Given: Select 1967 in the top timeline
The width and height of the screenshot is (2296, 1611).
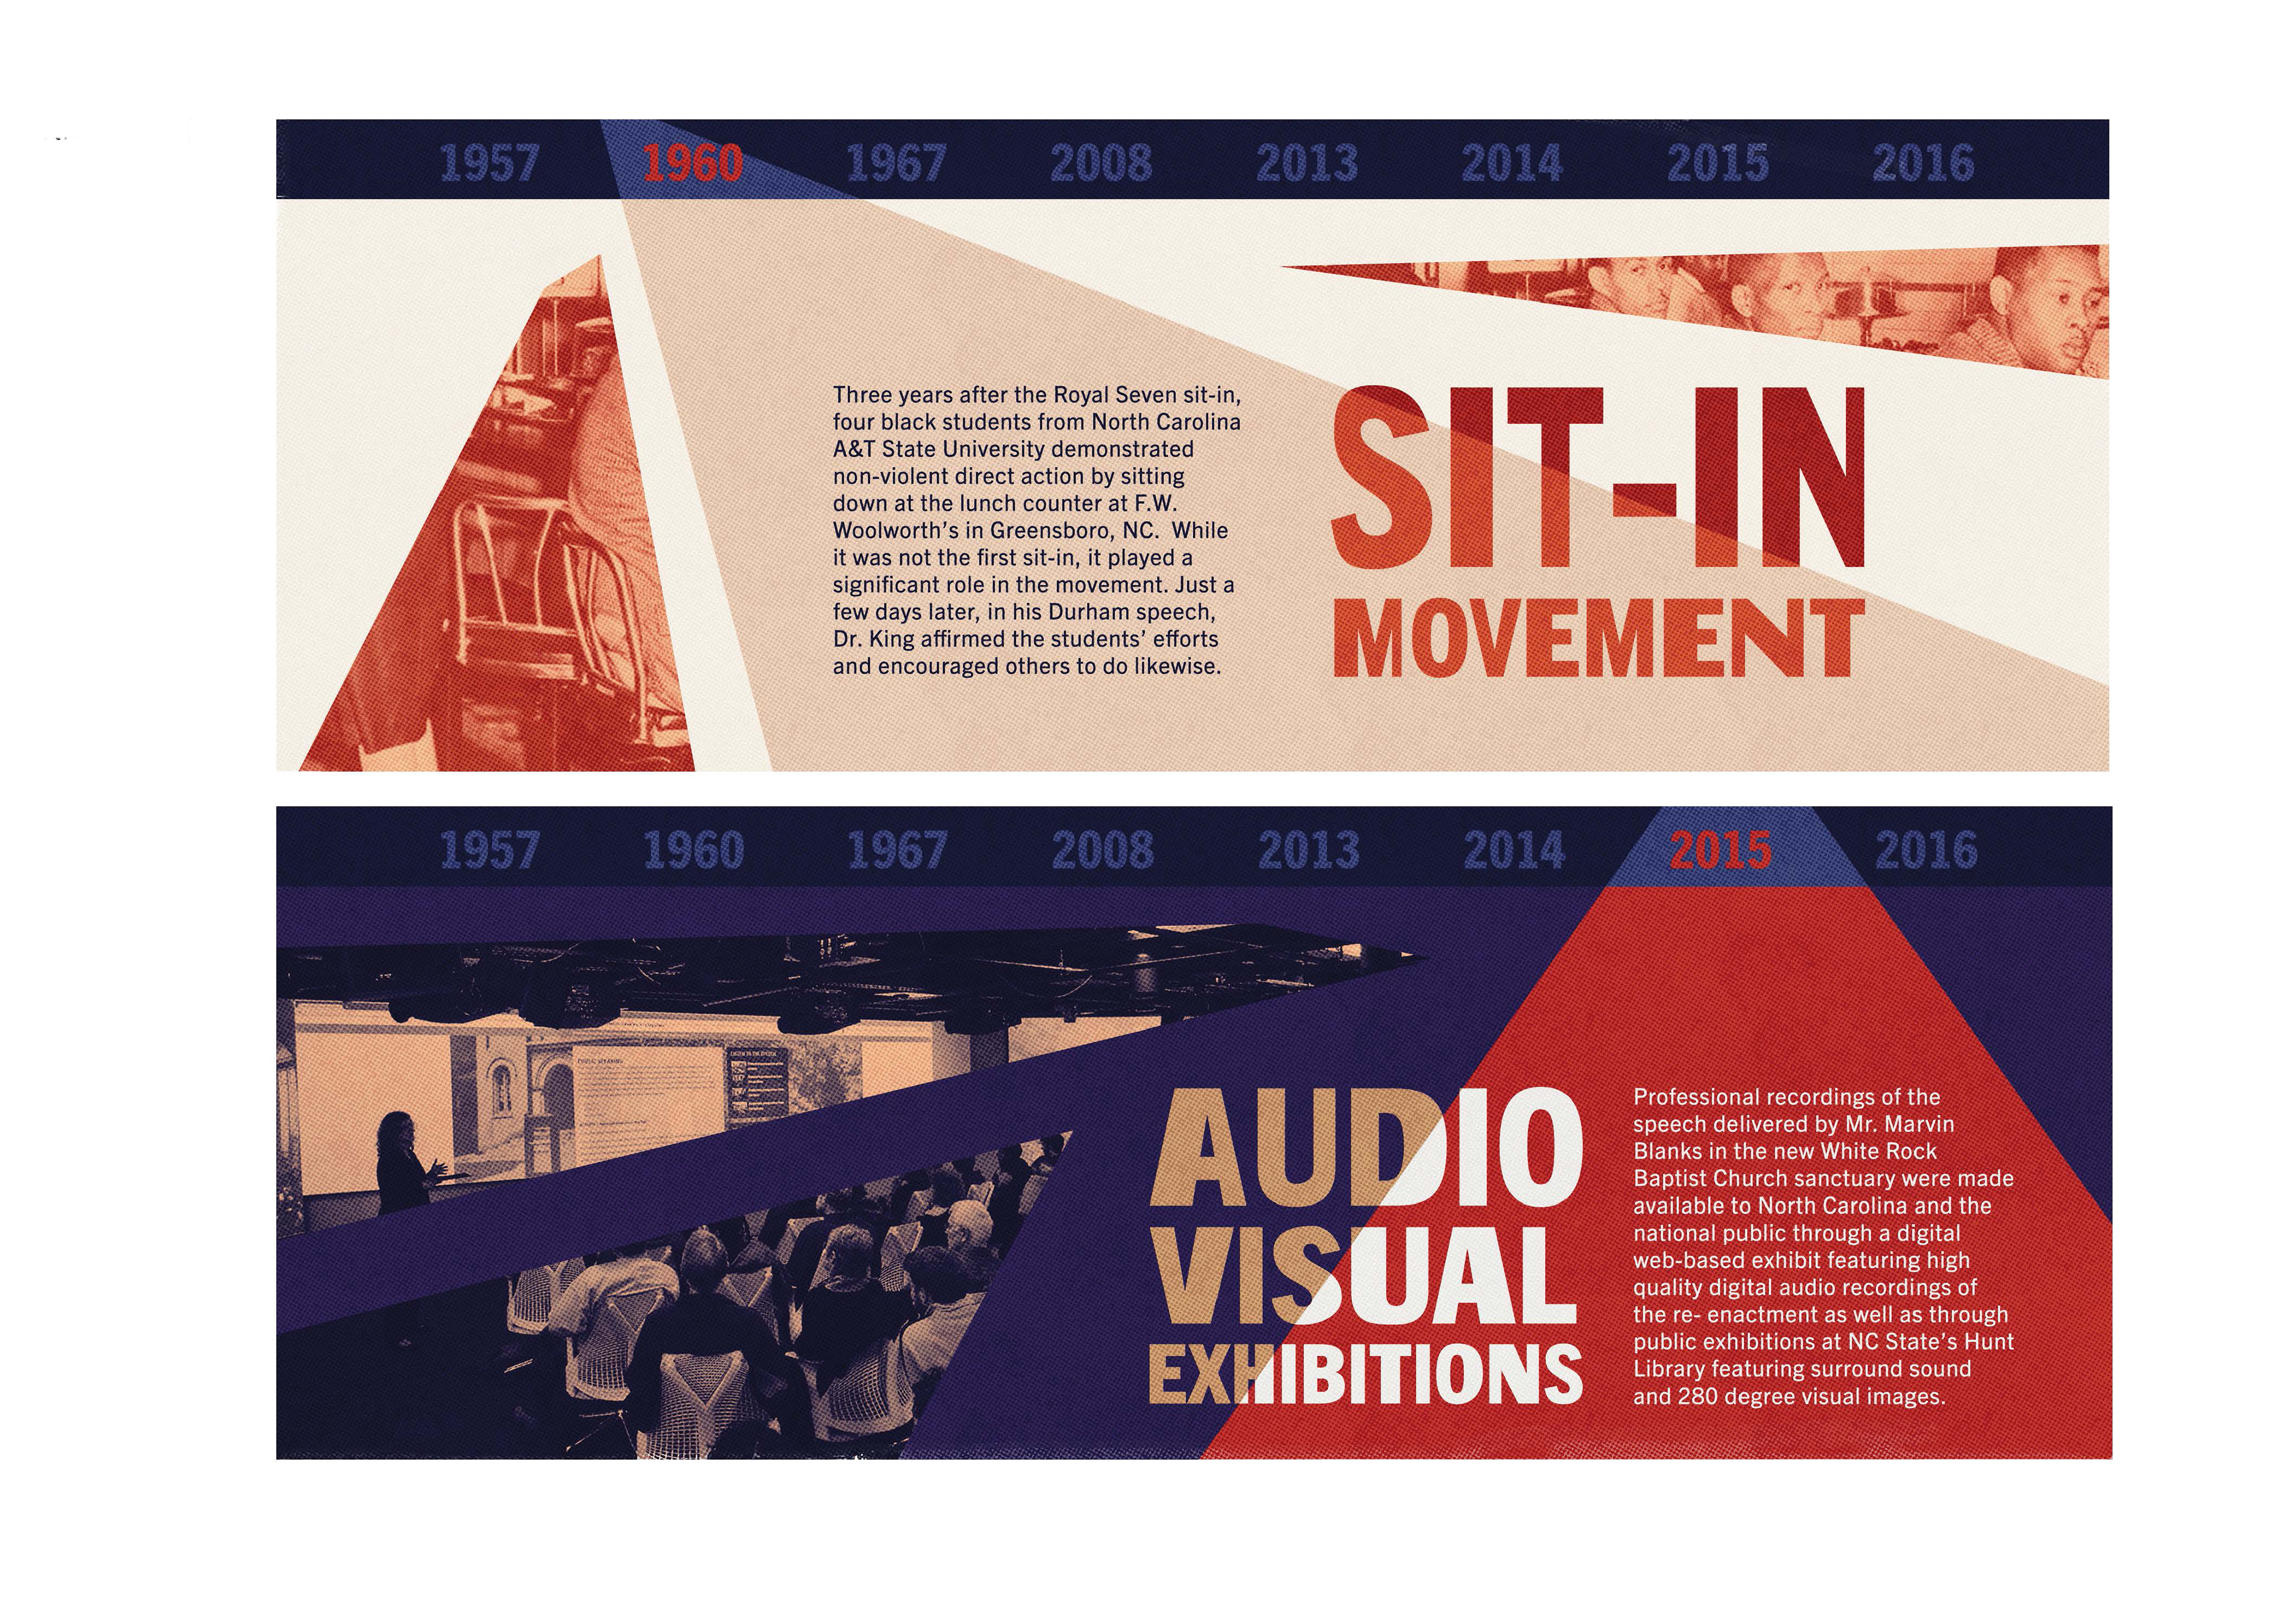Looking at the screenshot, I should pyautogui.click(x=896, y=163).
